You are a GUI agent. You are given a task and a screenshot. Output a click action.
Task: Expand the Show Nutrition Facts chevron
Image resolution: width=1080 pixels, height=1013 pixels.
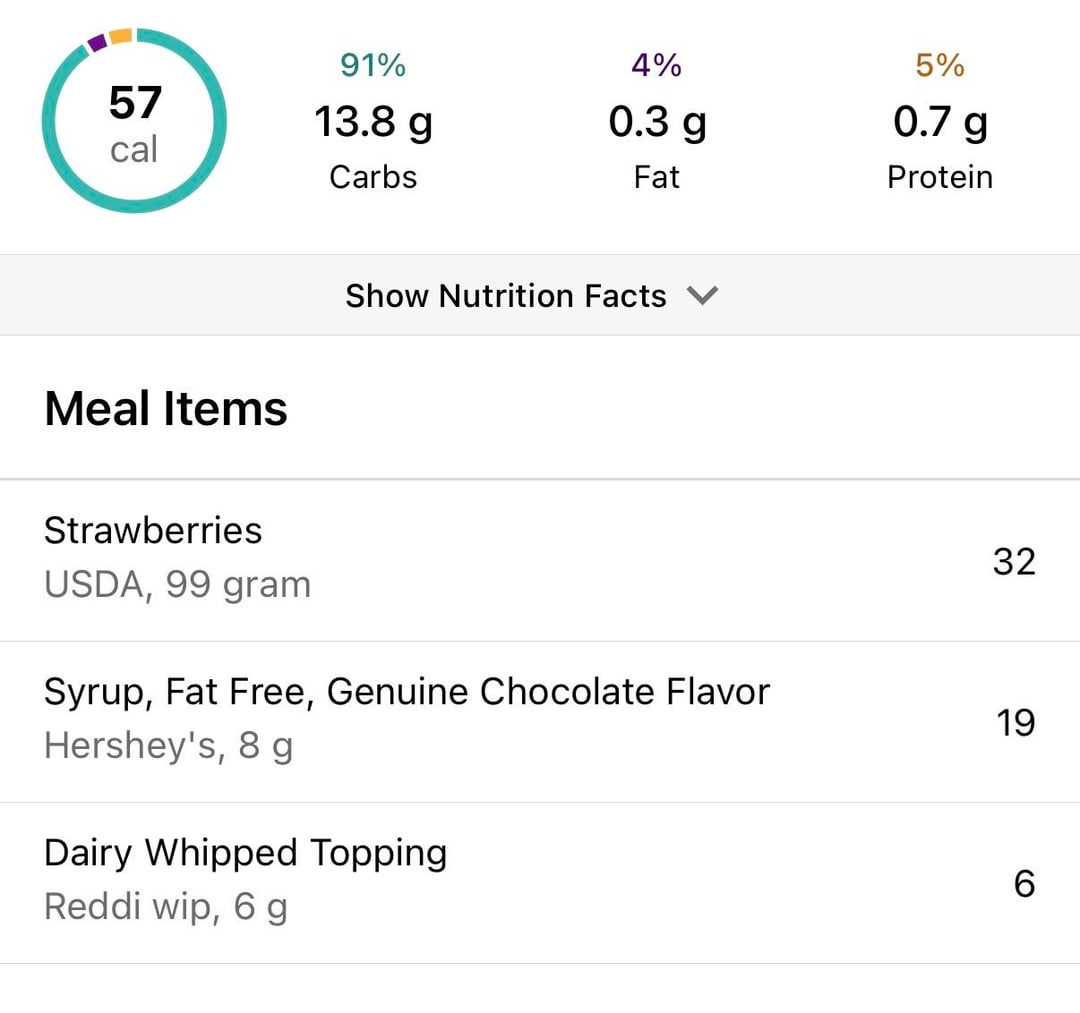pos(703,296)
